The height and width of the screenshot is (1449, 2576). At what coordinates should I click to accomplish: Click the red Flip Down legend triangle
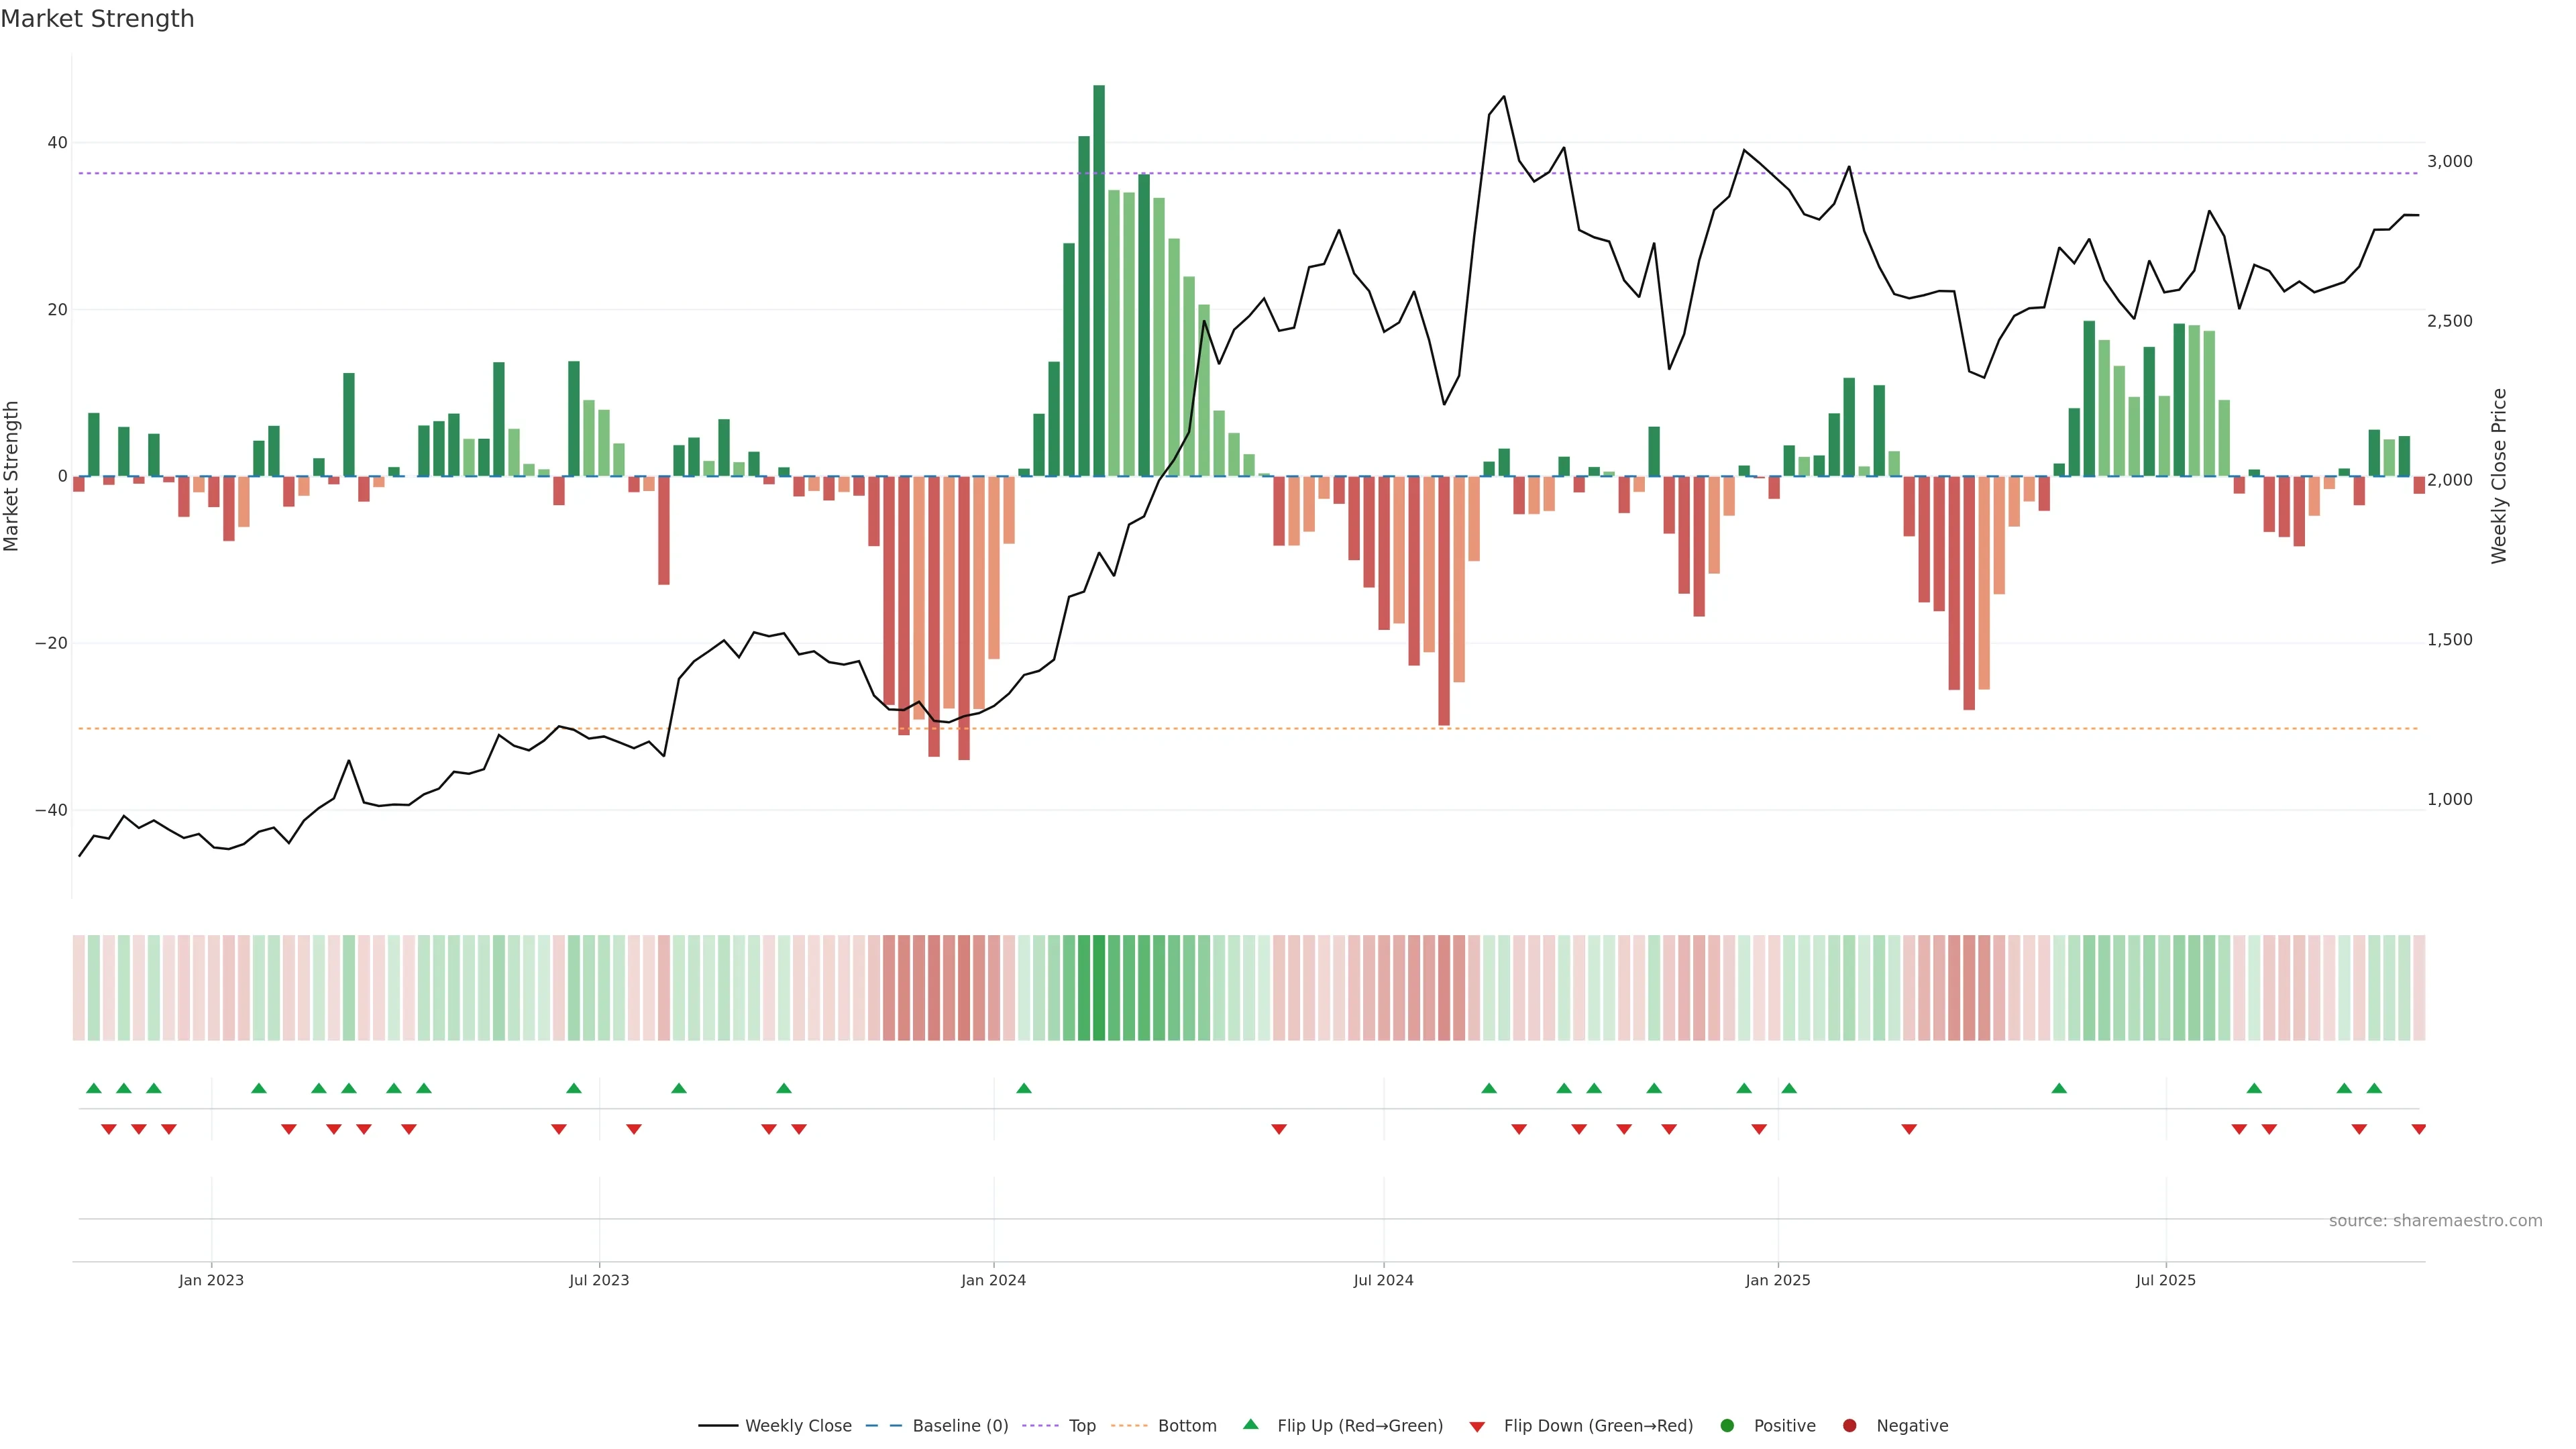tap(1477, 1426)
